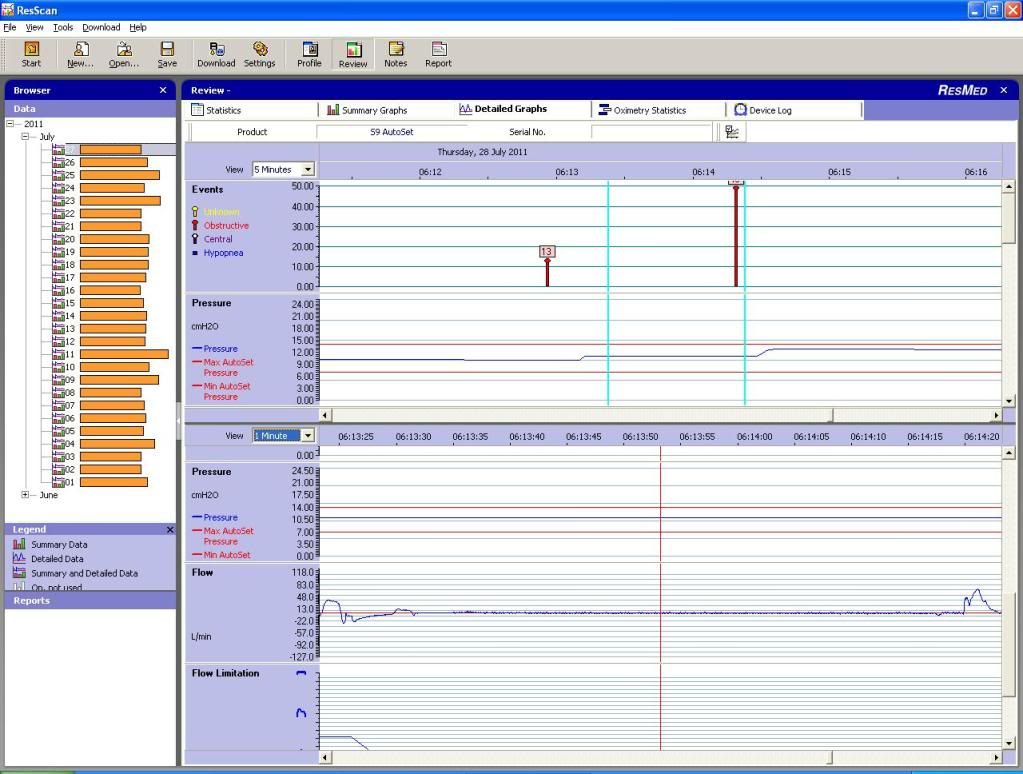The height and width of the screenshot is (774, 1023).
Task: Click the graph options icon beside Serial No.
Action: click(732, 132)
